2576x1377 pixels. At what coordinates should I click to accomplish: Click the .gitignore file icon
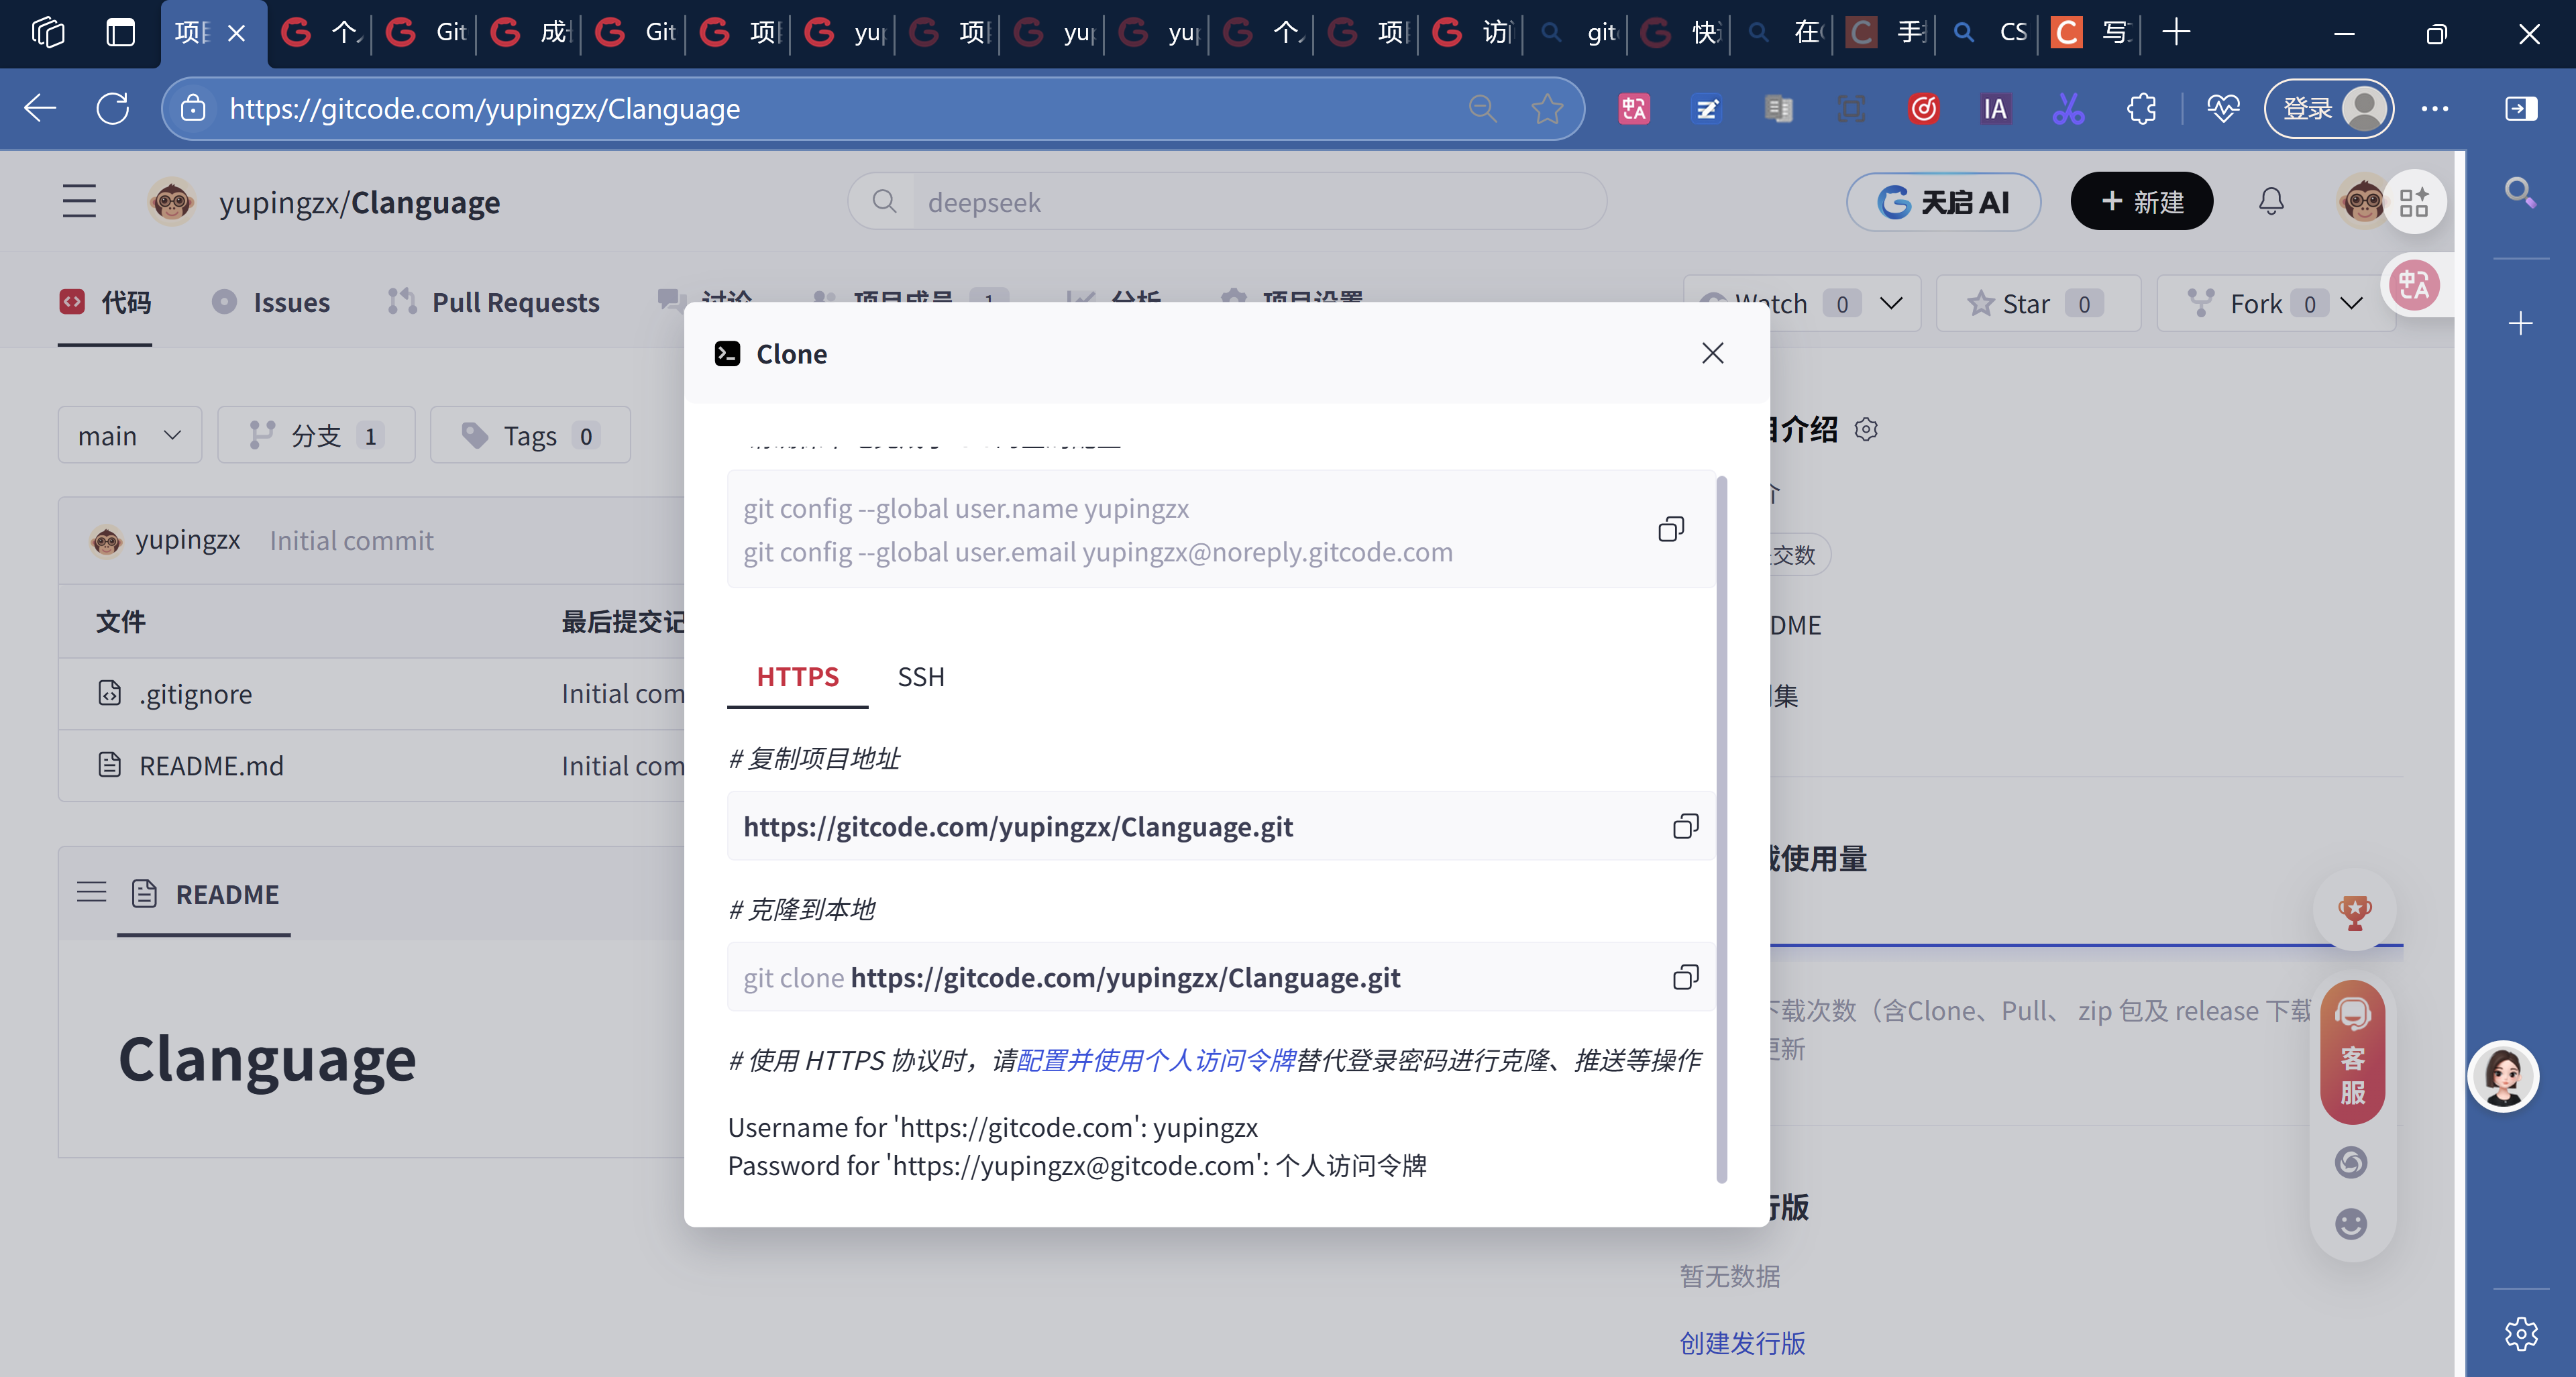(110, 693)
